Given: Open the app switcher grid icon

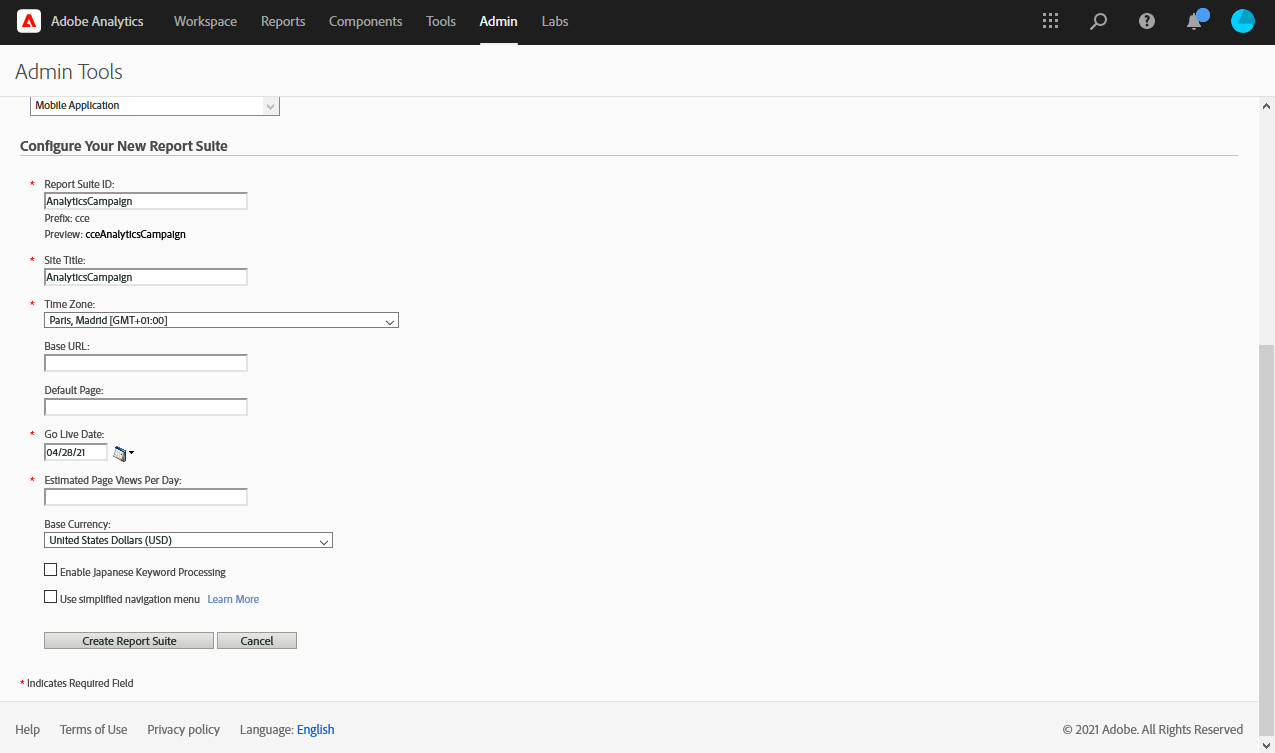Looking at the screenshot, I should click(x=1050, y=21).
